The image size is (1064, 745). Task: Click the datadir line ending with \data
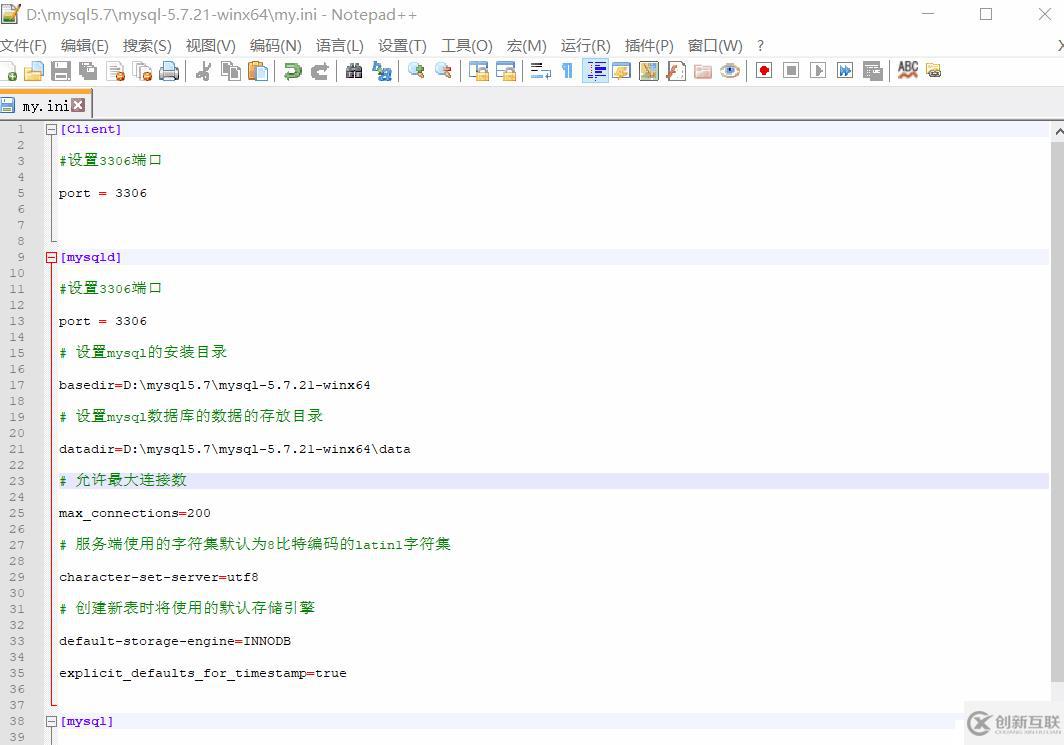(235, 449)
